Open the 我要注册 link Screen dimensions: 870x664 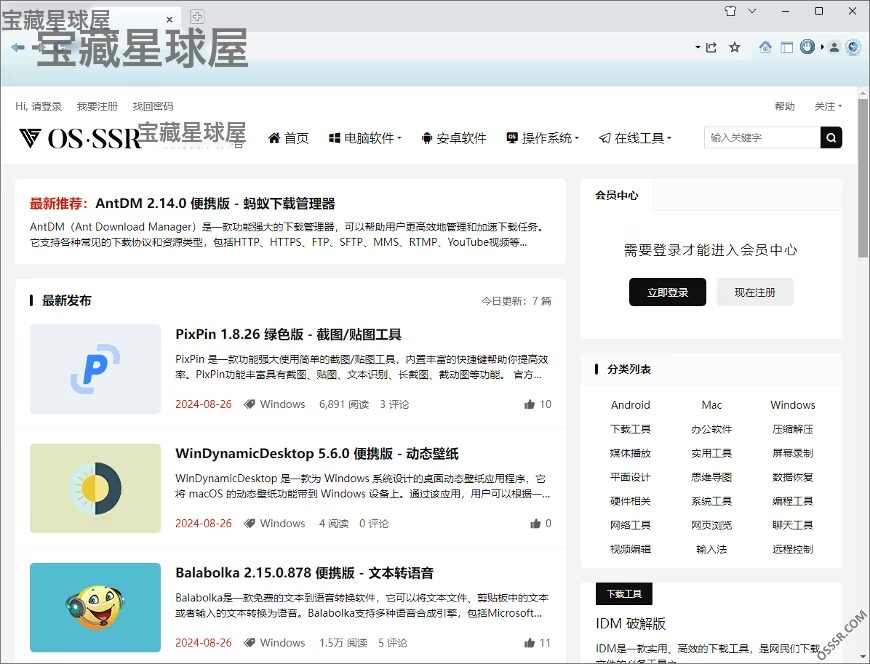tap(97, 106)
